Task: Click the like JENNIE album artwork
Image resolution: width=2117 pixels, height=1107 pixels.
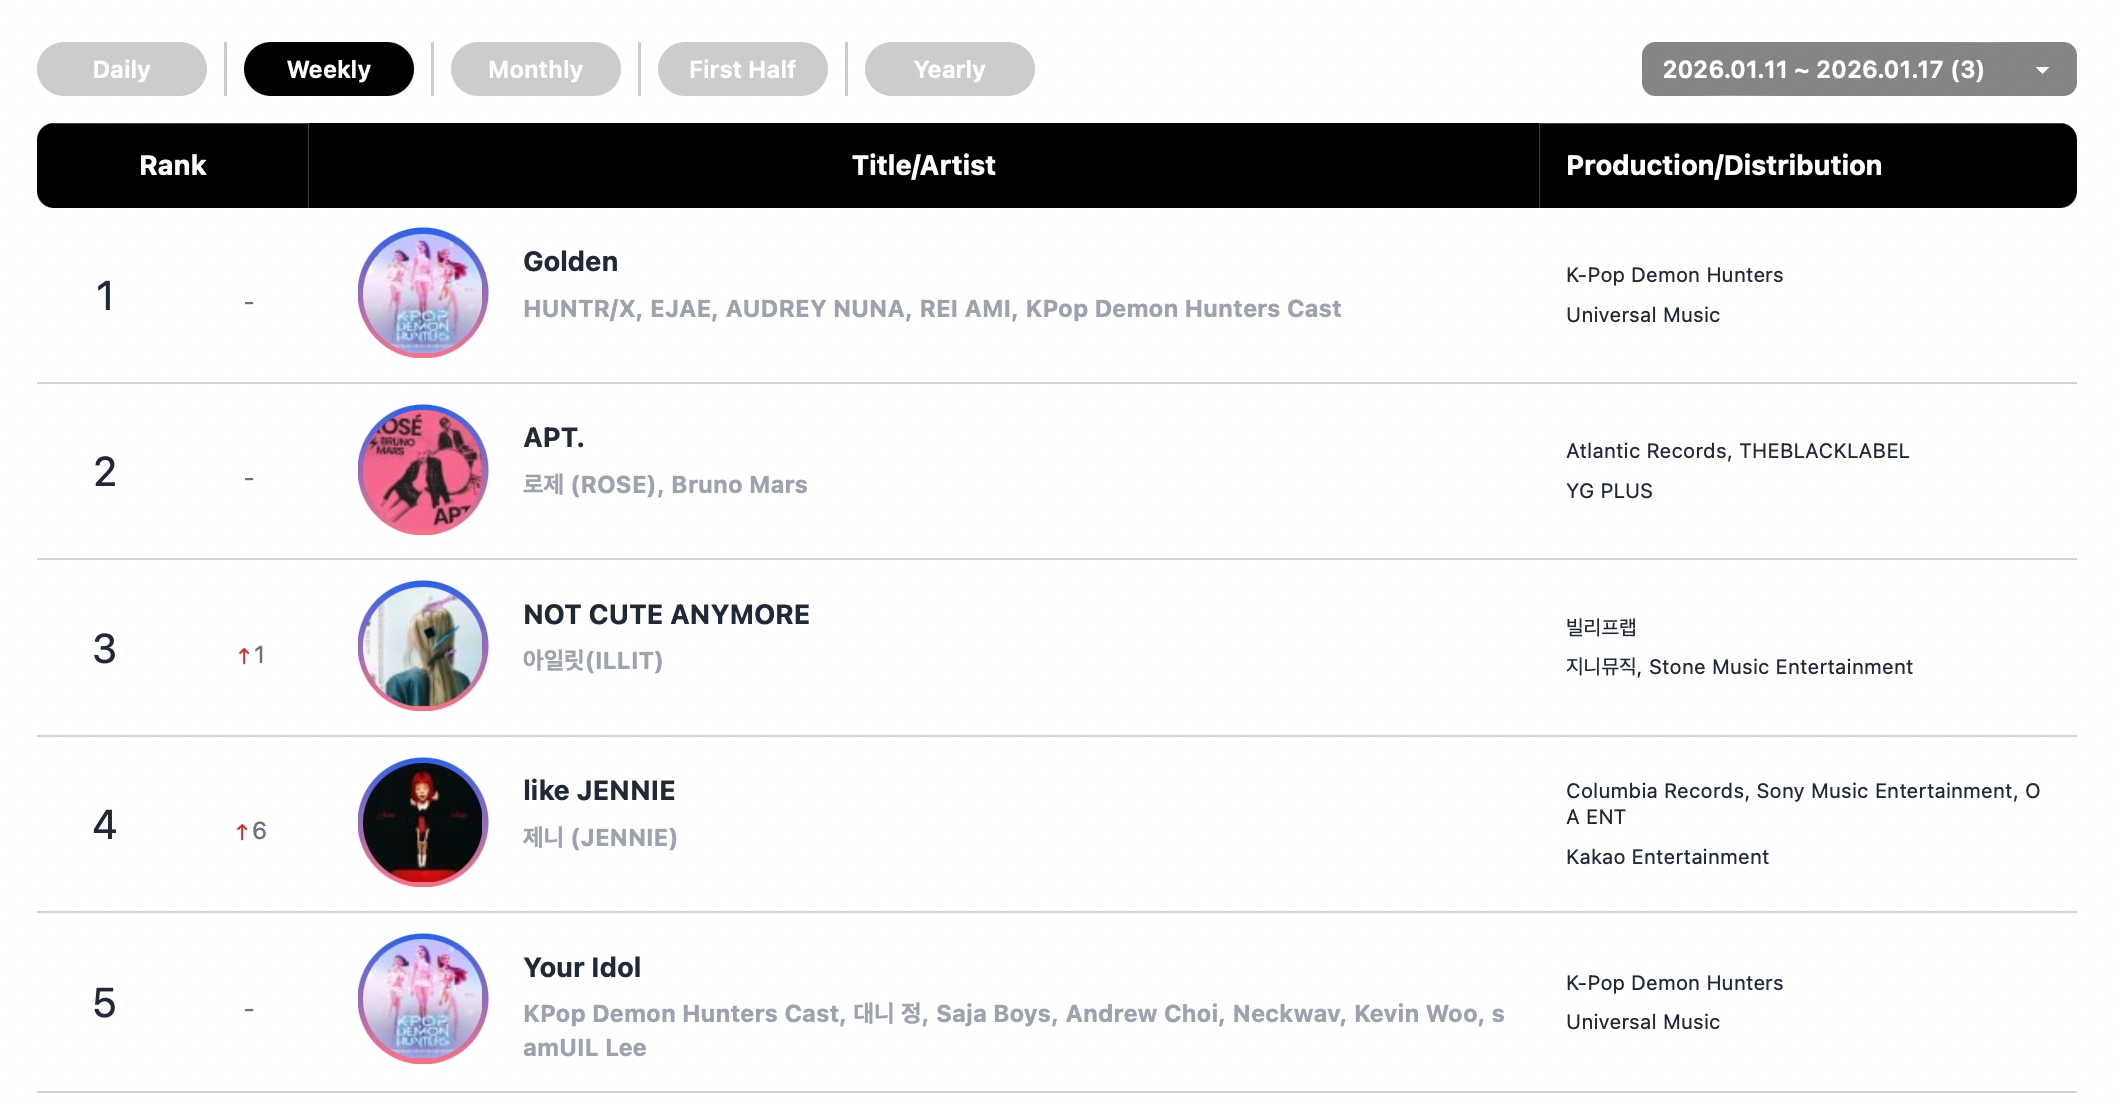Action: tap(423, 822)
